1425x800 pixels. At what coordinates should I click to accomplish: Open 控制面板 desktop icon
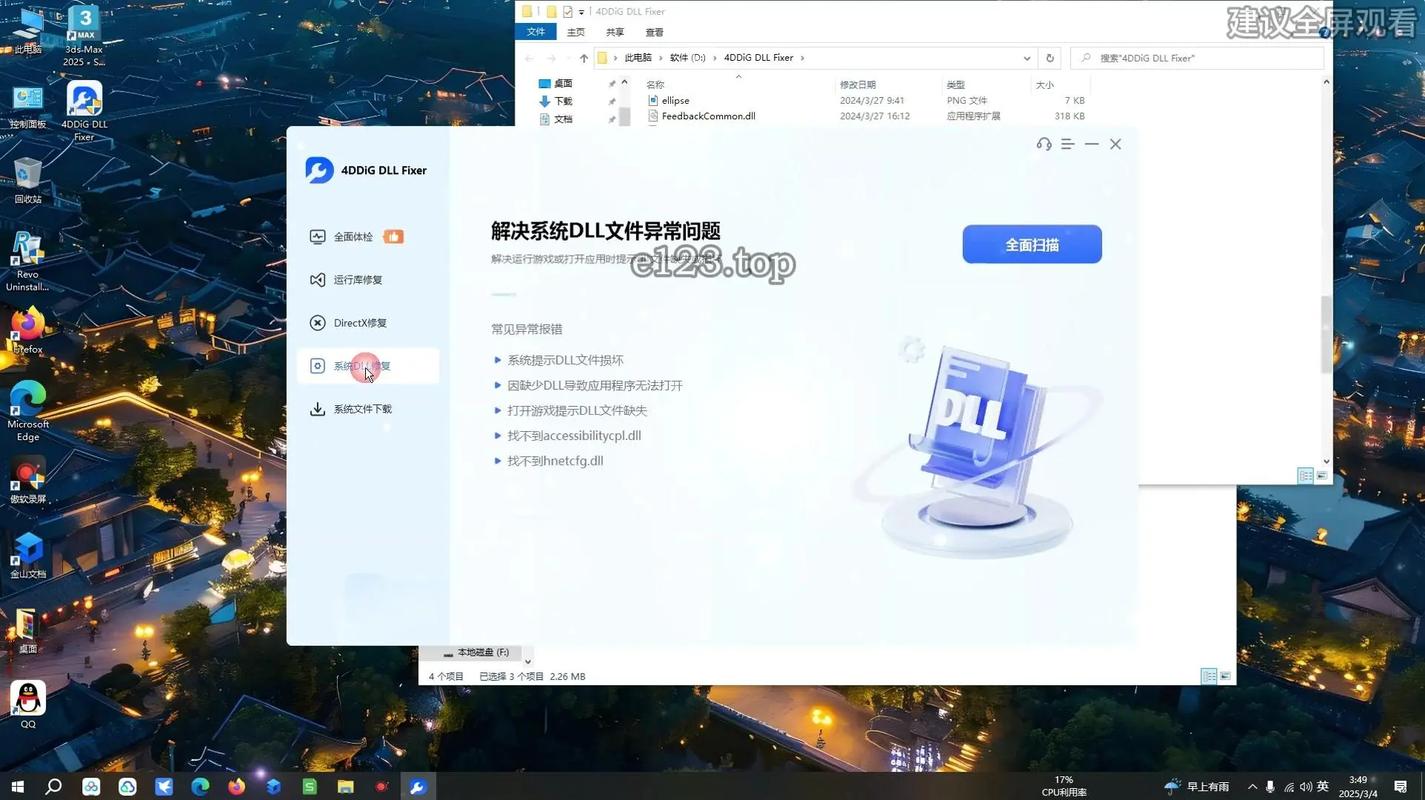point(28,107)
